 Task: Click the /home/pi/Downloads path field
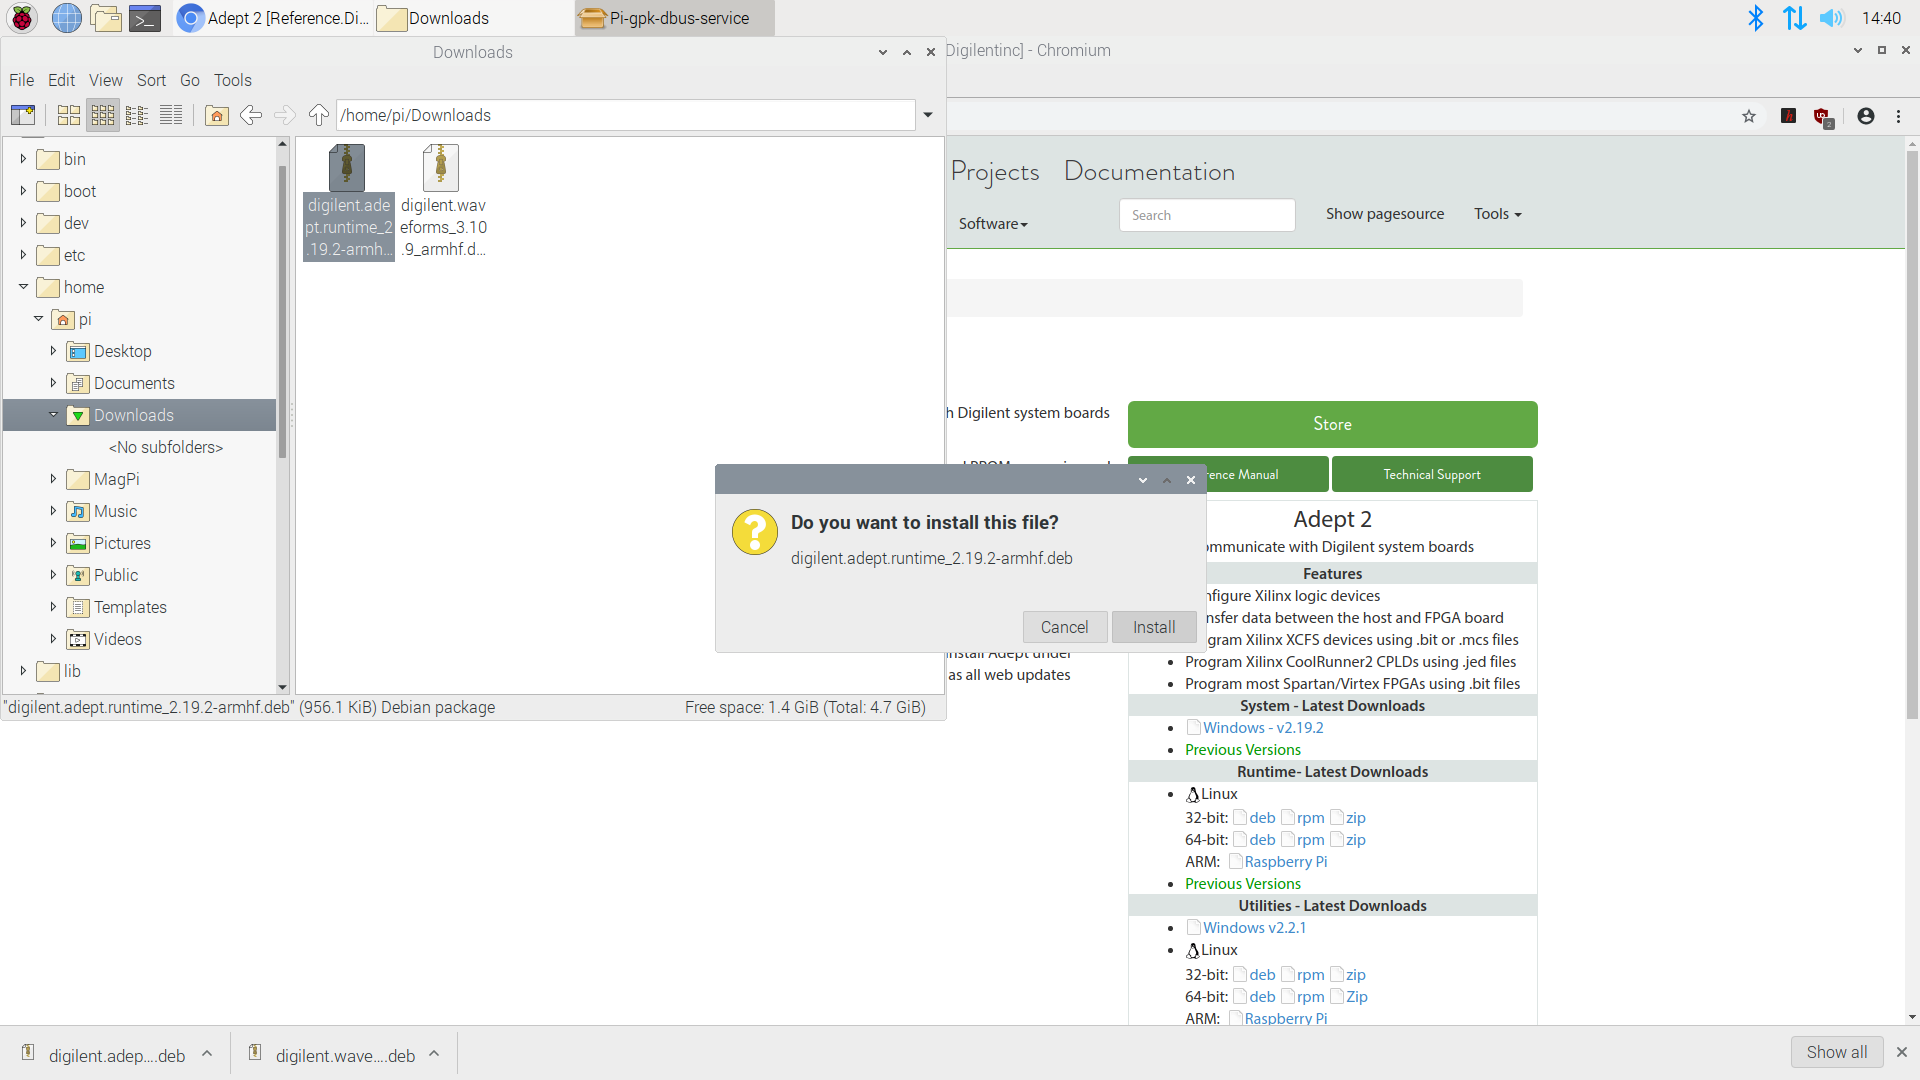pyautogui.click(x=626, y=115)
